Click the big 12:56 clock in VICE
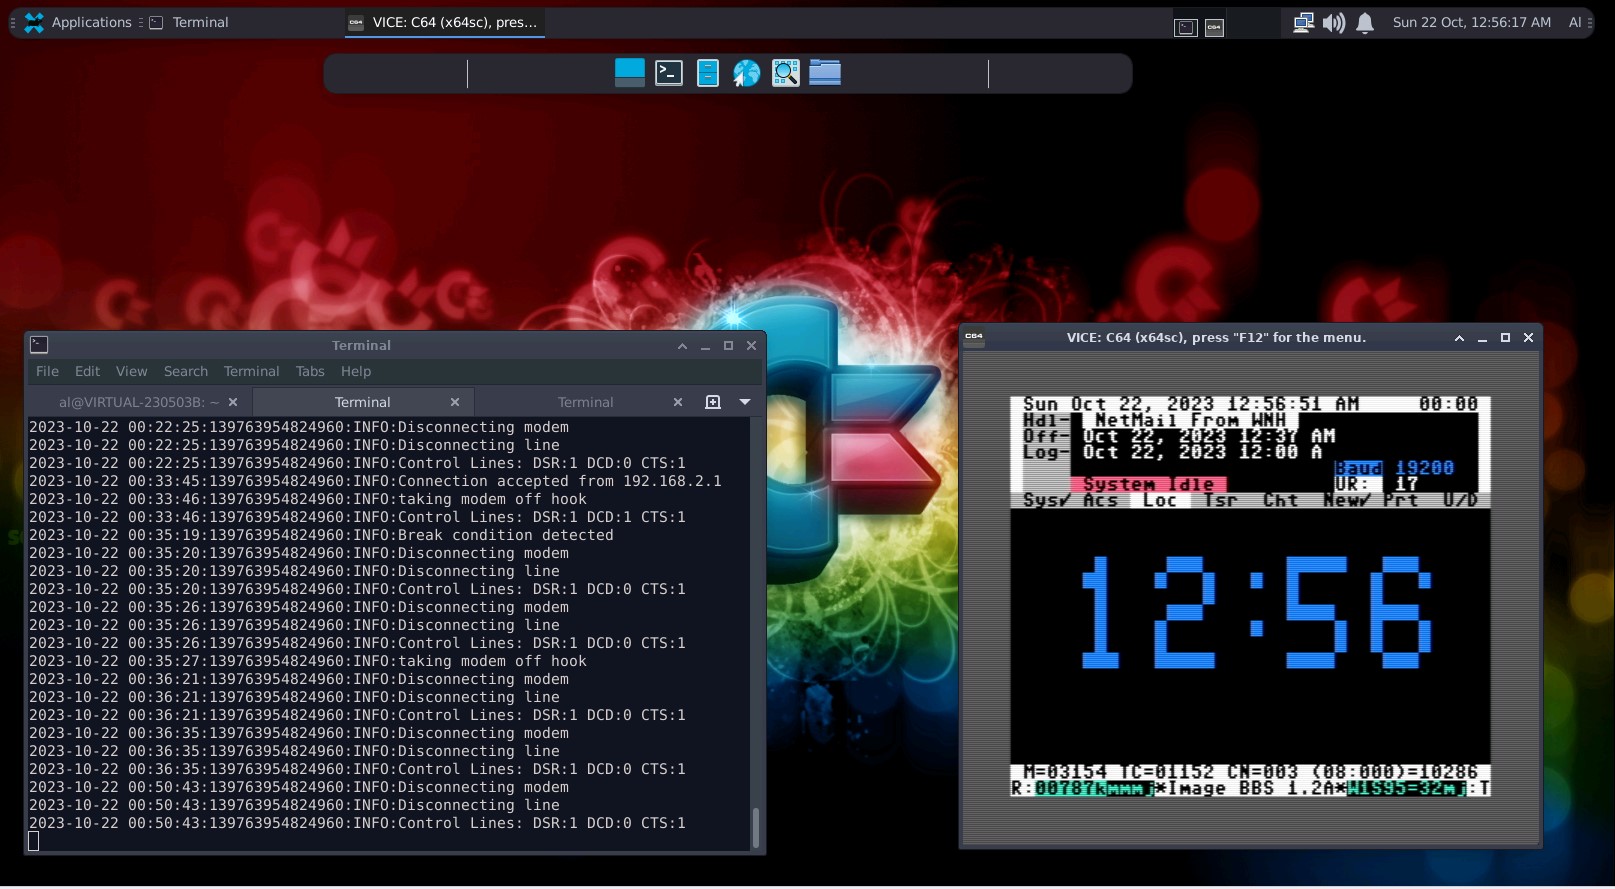Viewport: 1615px width, 889px height. (1256, 612)
